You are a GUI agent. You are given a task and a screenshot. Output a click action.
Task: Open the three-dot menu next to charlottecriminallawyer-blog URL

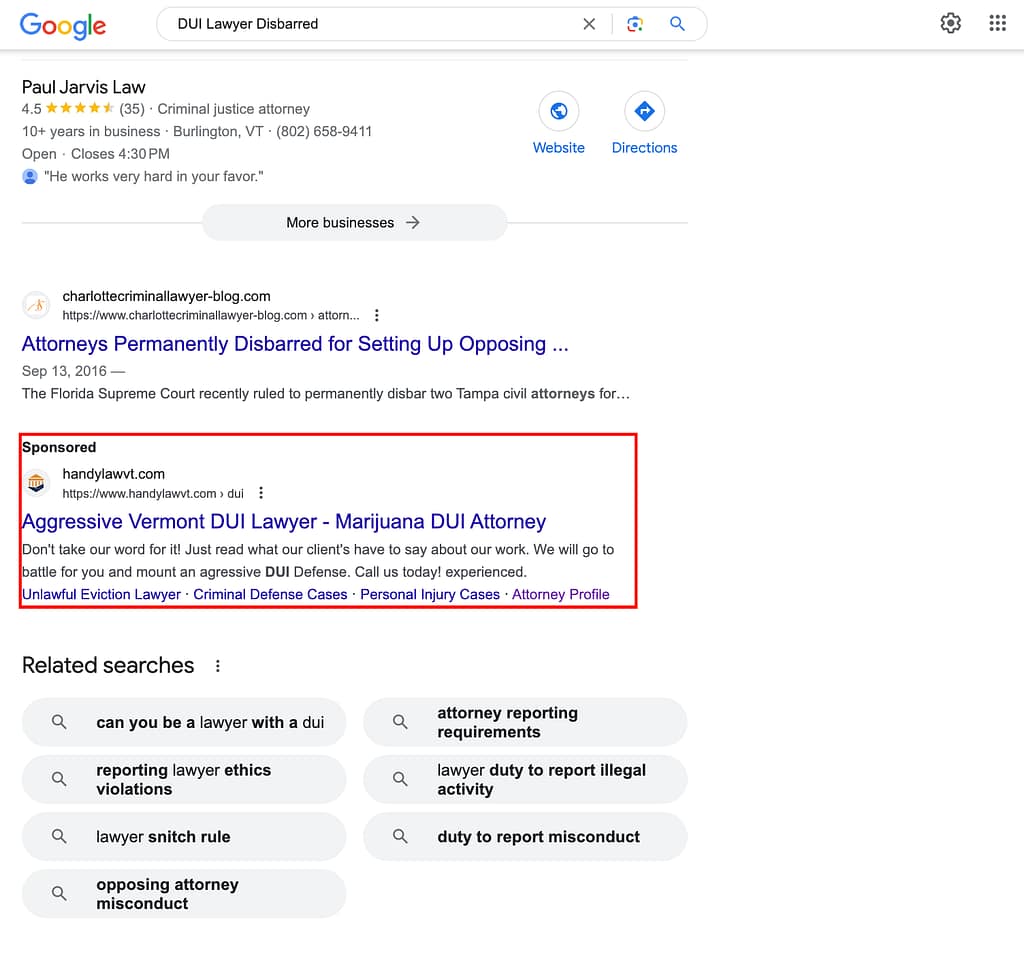[x=377, y=315]
